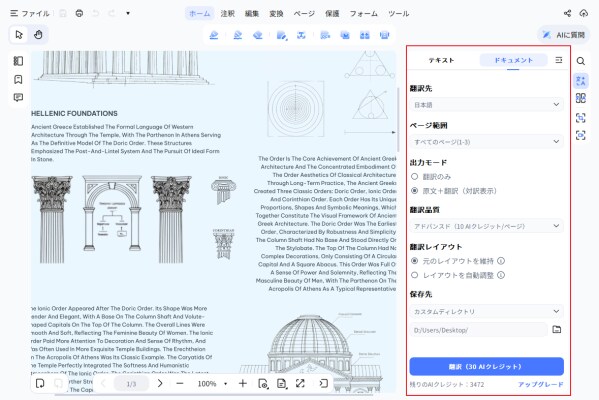Choose レイアウトを自動調整 layout option
This screenshot has width=599, height=400.
point(457,275)
